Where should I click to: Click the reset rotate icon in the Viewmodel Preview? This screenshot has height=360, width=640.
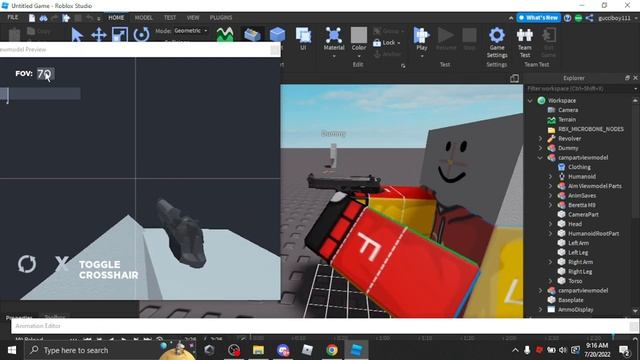27,264
